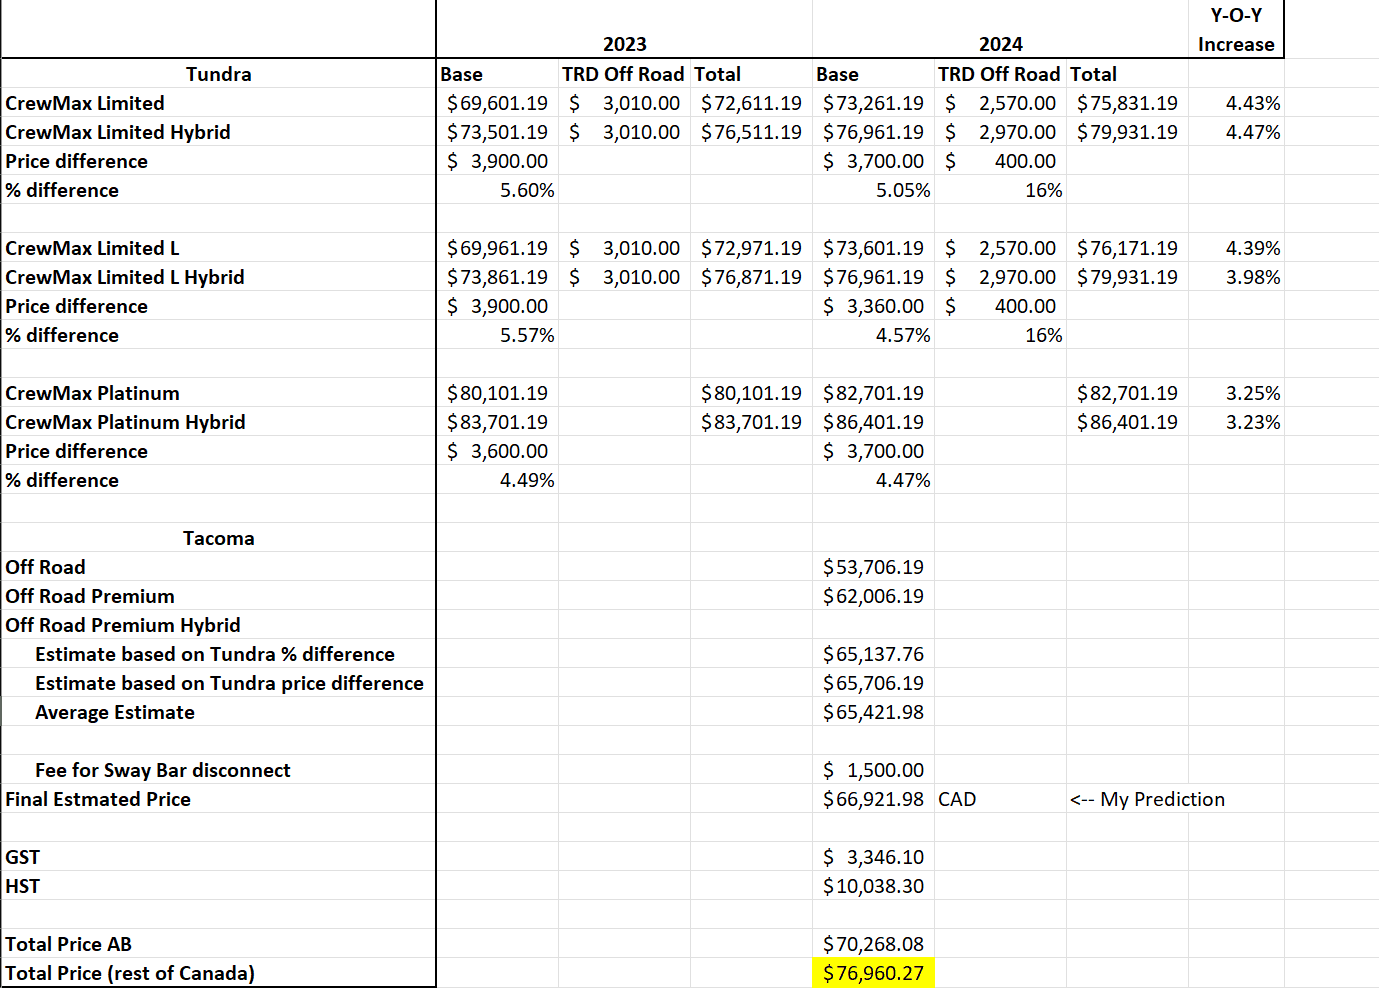The image size is (1379, 988).
Task: Select the 3.25% year-over-year cell
Action: tap(1252, 393)
